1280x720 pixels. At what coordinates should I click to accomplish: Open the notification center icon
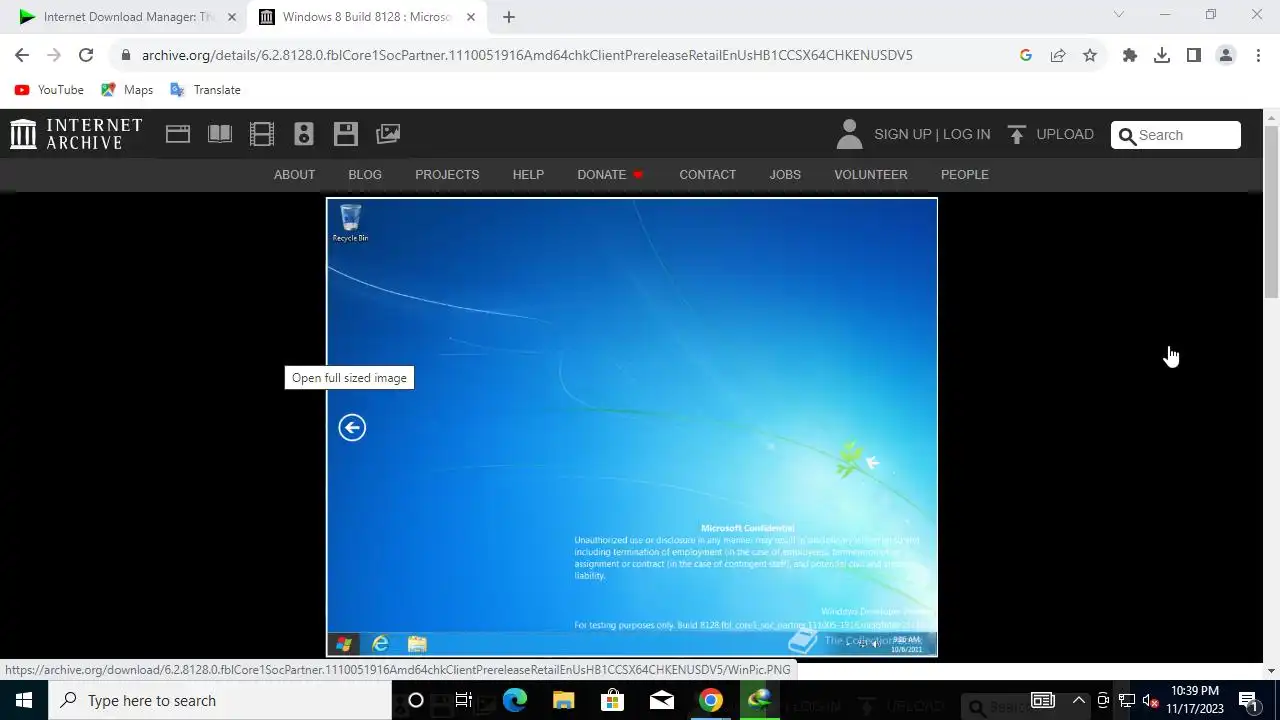tap(1248, 700)
